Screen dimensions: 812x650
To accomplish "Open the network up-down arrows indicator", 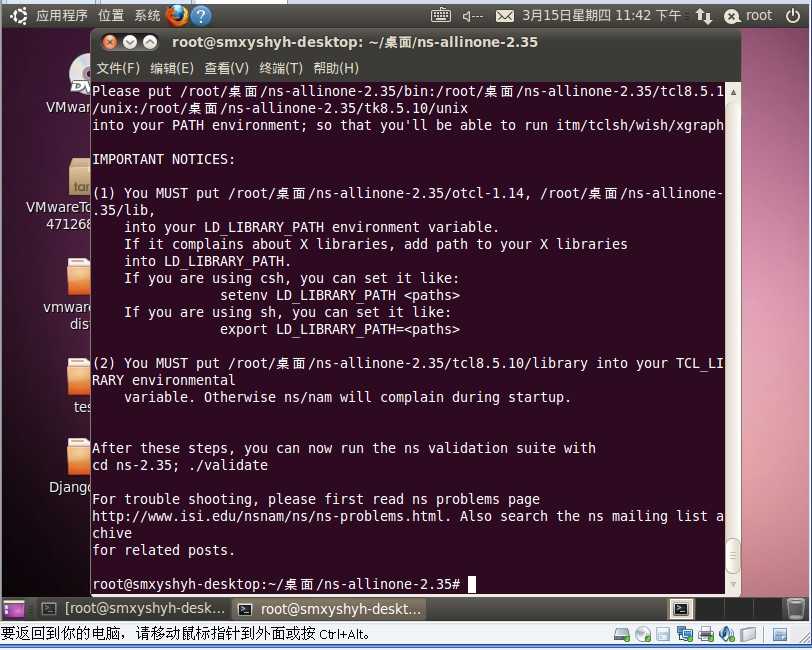I will pos(703,16).
